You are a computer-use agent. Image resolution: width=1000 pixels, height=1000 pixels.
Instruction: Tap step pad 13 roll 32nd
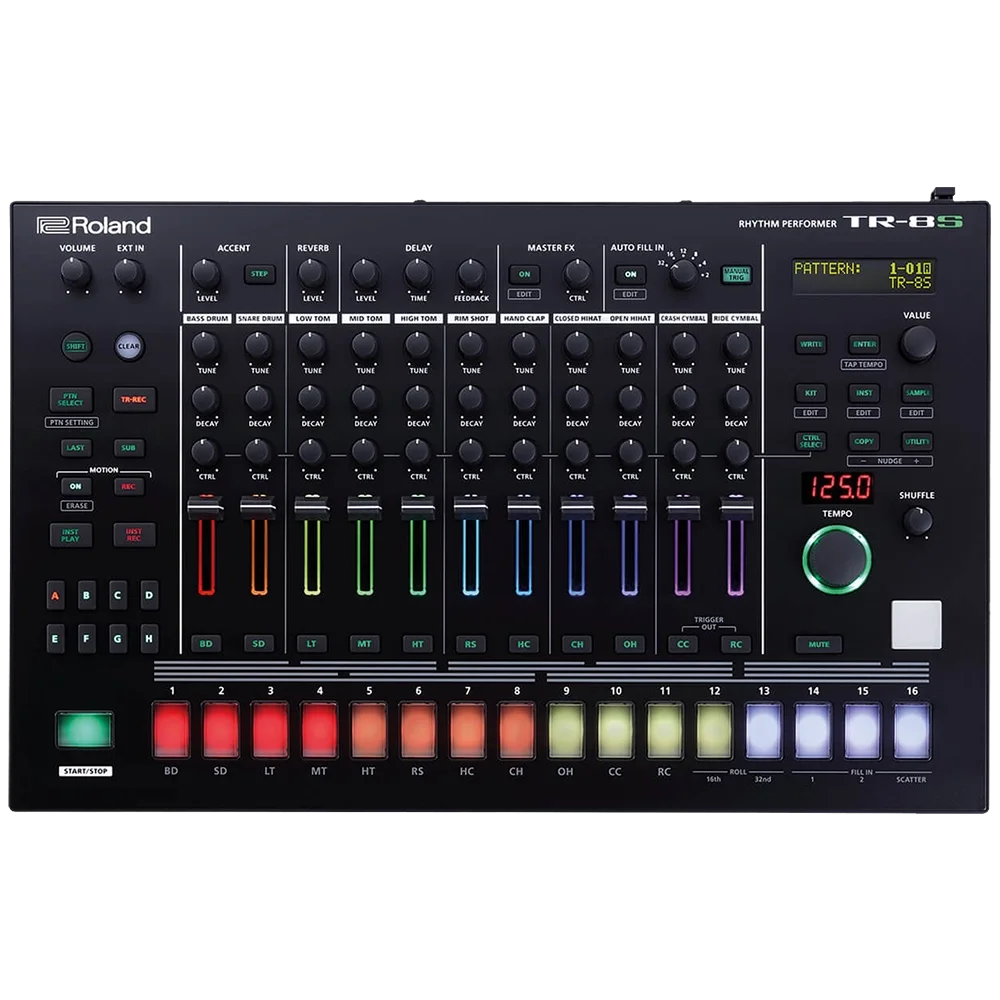click(x=763, y=730)
